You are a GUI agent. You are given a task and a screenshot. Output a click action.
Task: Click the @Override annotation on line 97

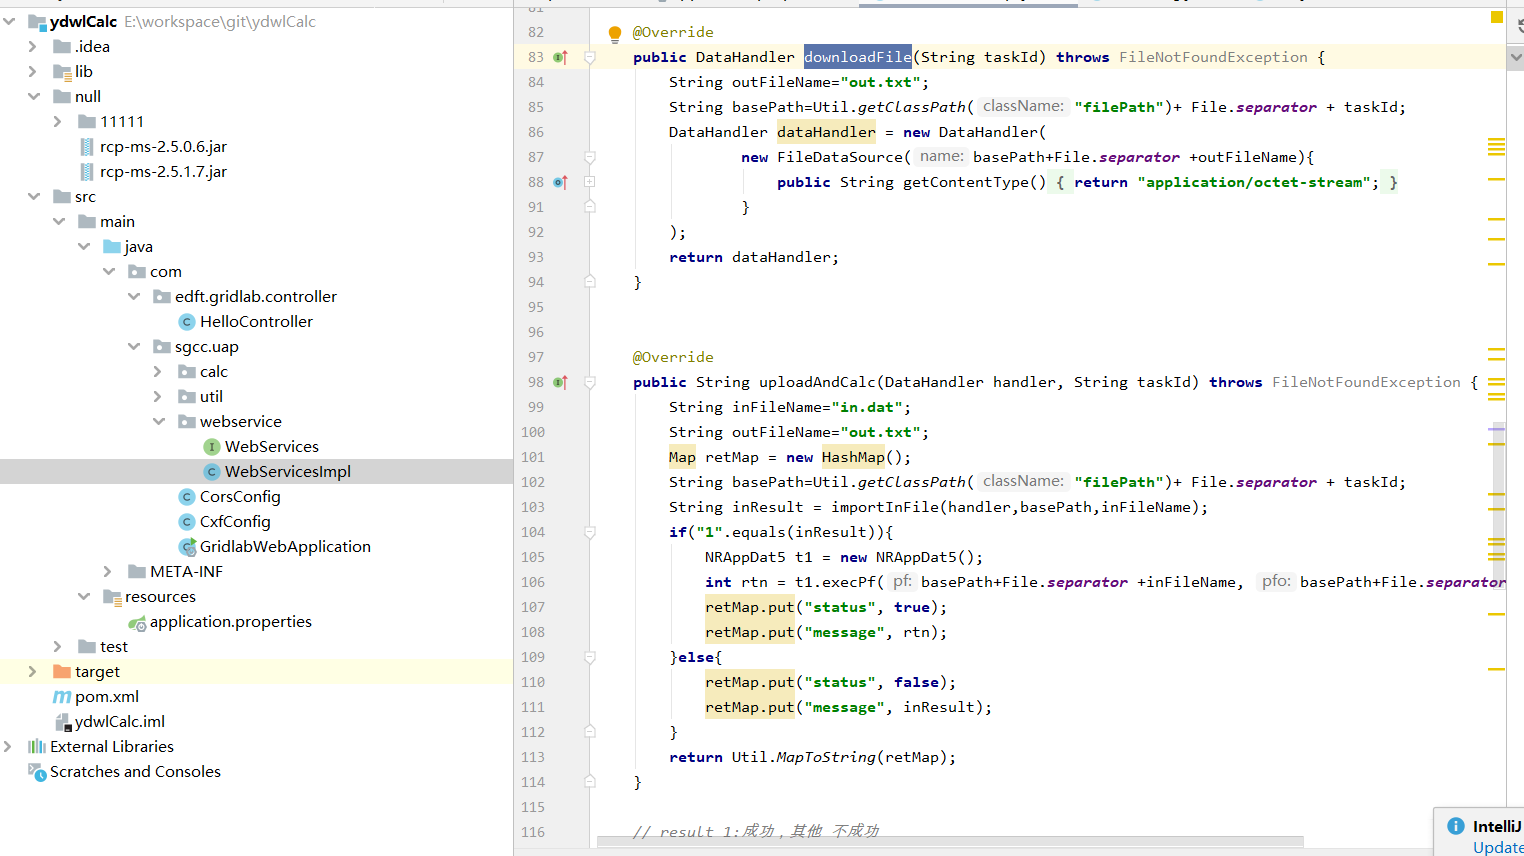[673, 357]
